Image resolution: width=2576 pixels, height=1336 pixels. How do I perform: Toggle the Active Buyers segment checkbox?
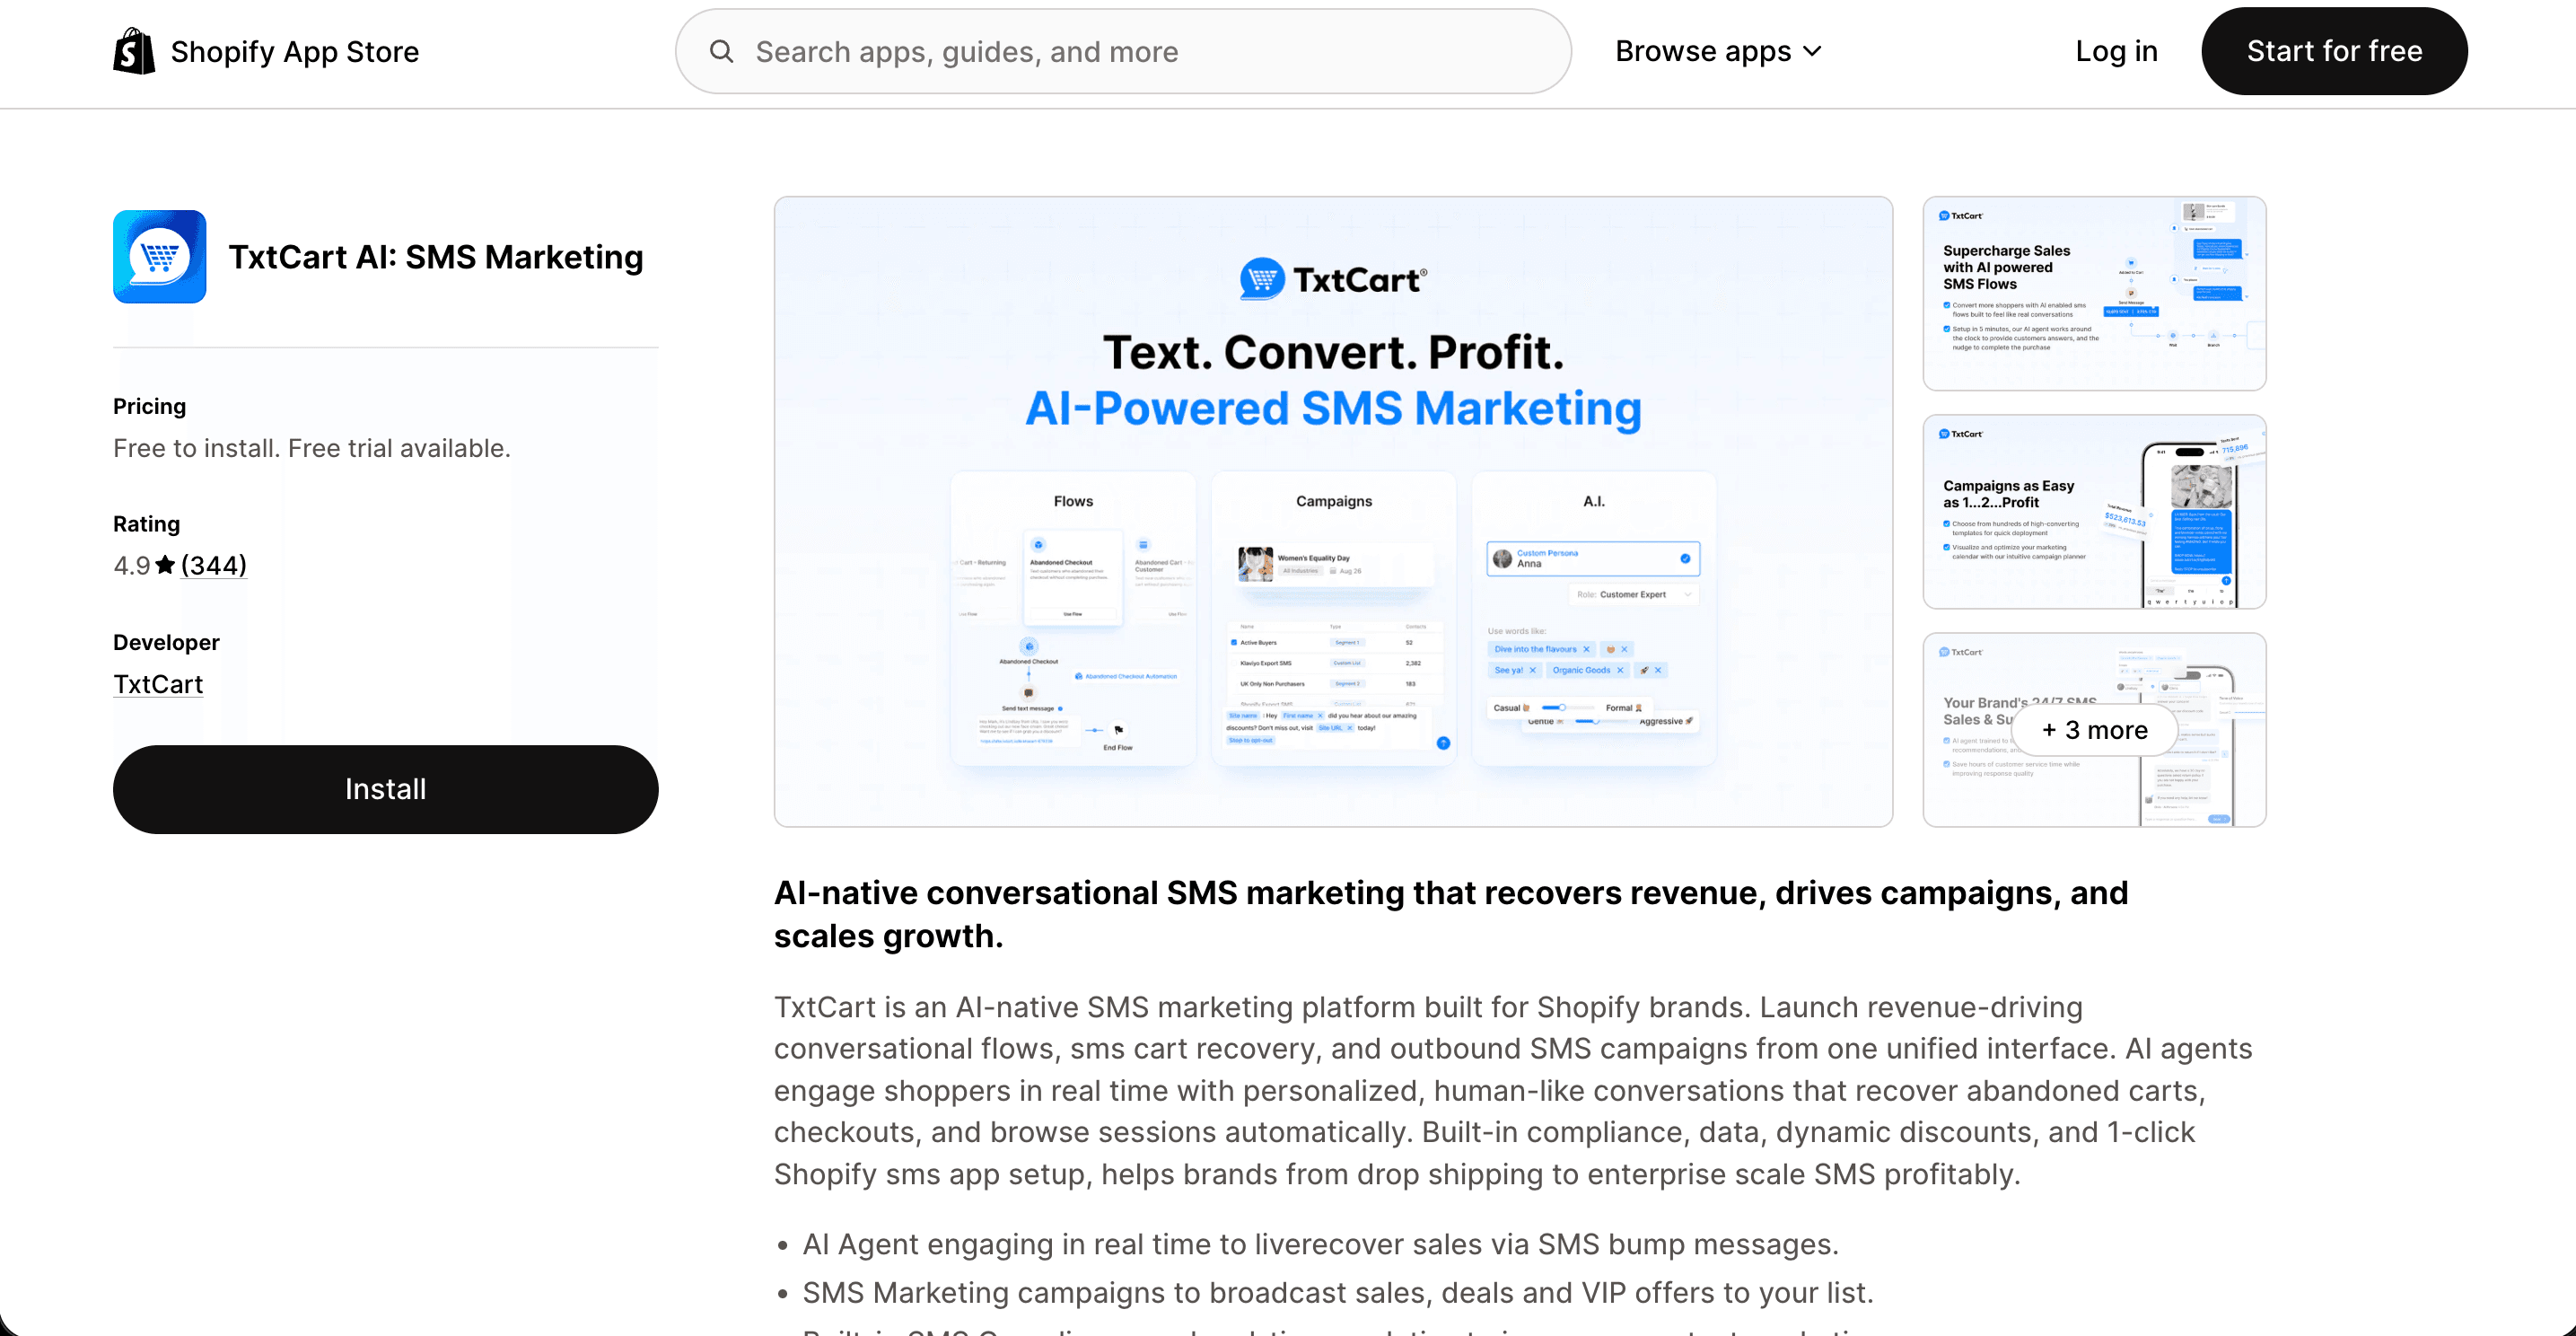(1234, 643)
